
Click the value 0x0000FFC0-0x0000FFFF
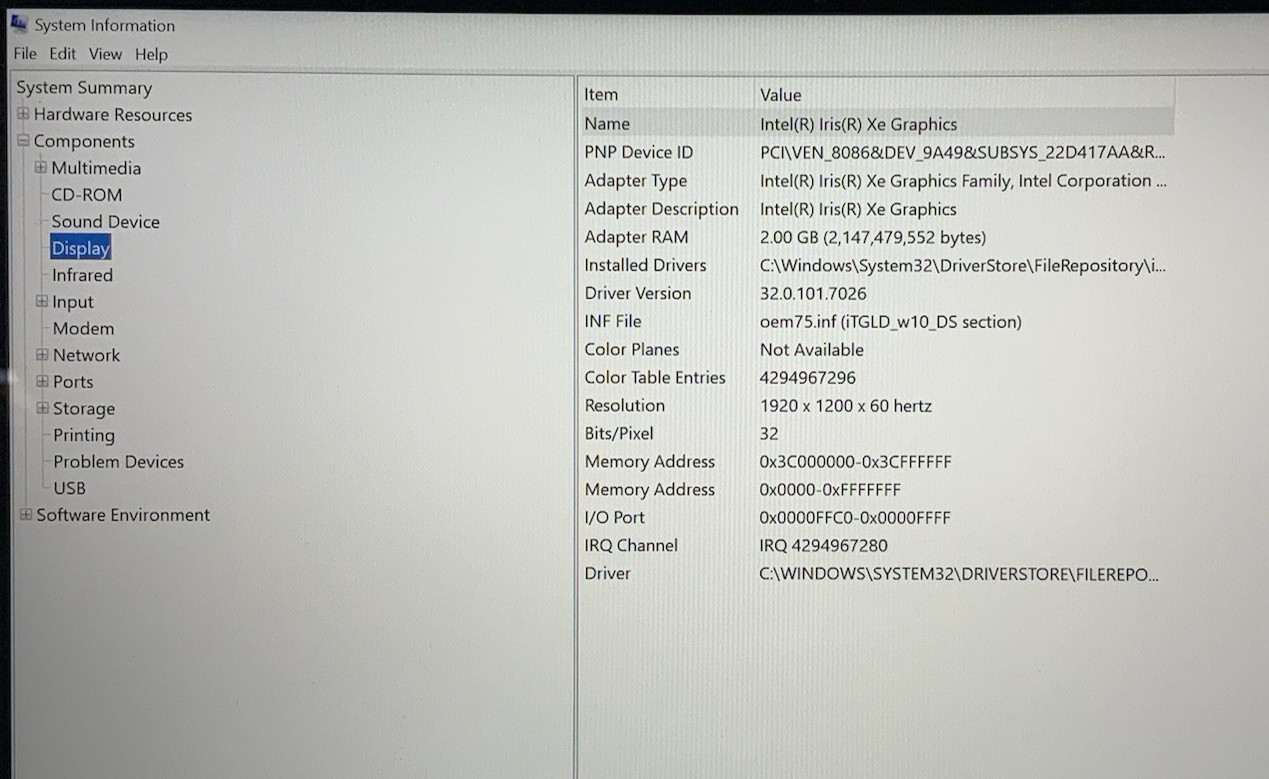855,517
